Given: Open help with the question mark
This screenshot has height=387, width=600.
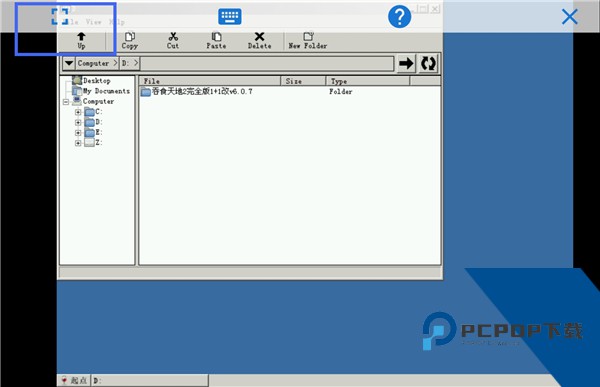Looking at the screenshot, I should point(399,16).
